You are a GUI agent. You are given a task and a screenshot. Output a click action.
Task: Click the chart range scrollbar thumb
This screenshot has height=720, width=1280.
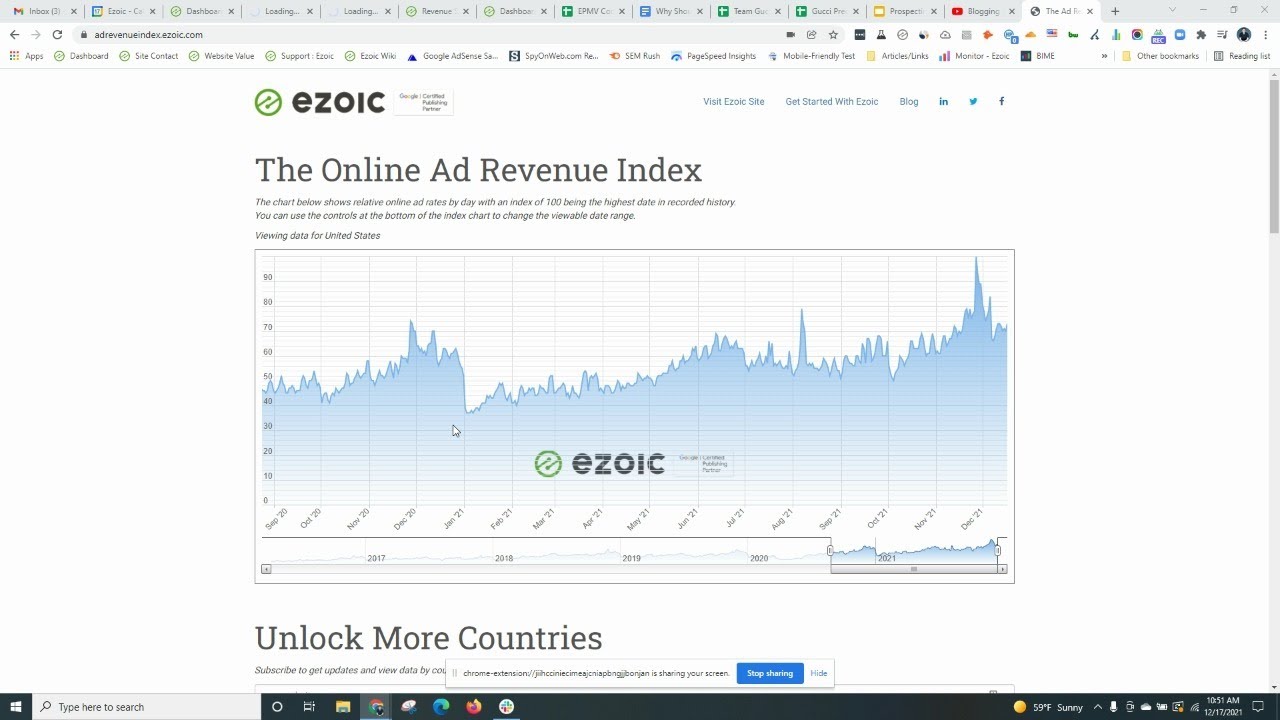coord(913,569)
